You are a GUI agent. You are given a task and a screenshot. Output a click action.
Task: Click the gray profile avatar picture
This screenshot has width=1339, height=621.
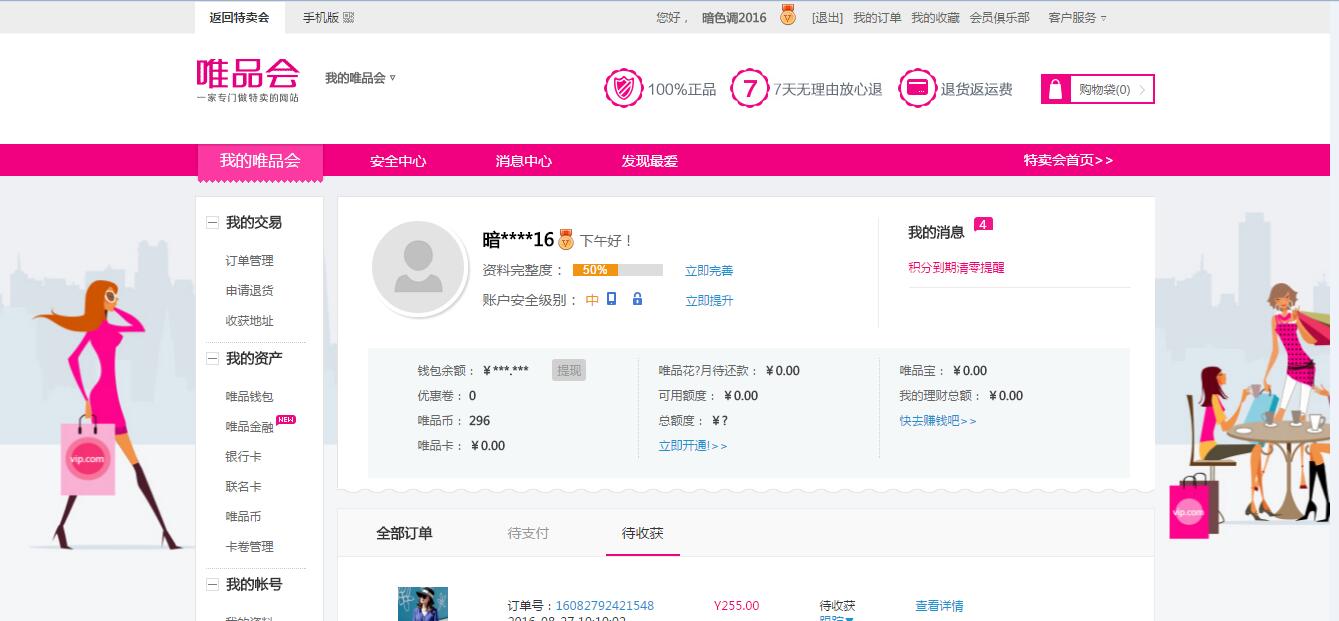pos(418,268)
